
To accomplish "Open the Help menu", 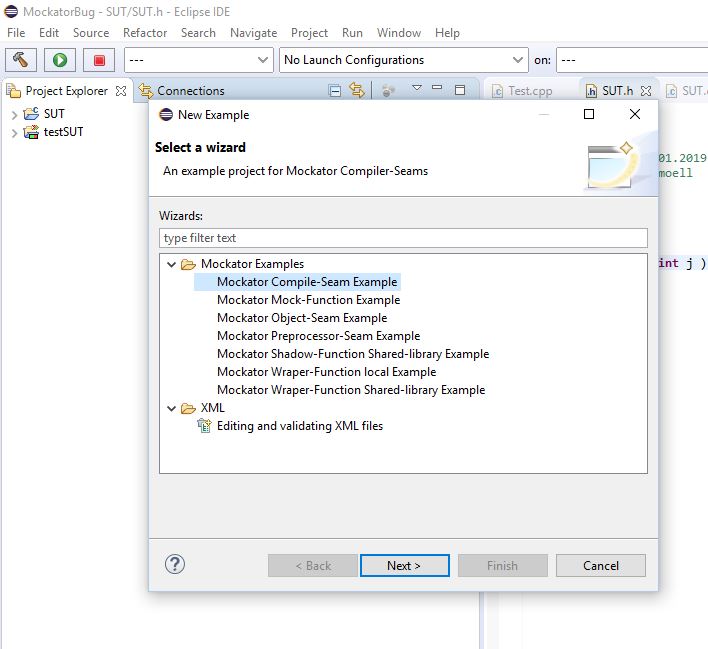I will 447,33.
